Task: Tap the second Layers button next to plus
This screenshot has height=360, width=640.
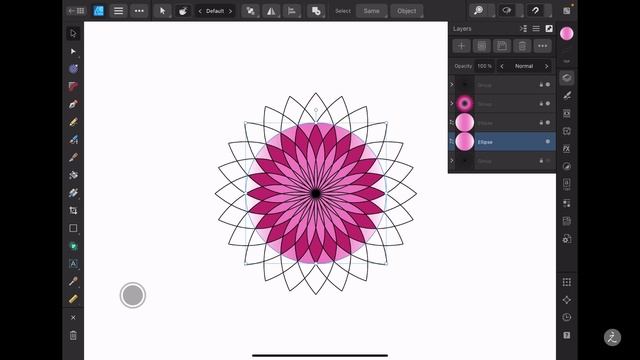Action: (482, 46)
